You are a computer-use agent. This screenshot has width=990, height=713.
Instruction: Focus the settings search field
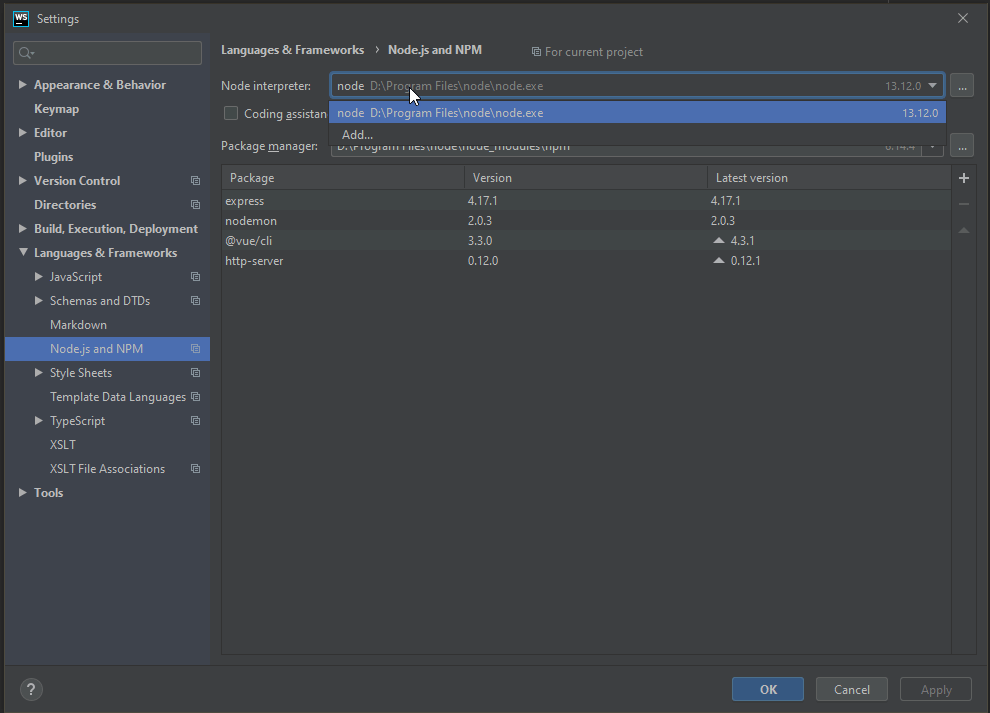click(107, 53)
